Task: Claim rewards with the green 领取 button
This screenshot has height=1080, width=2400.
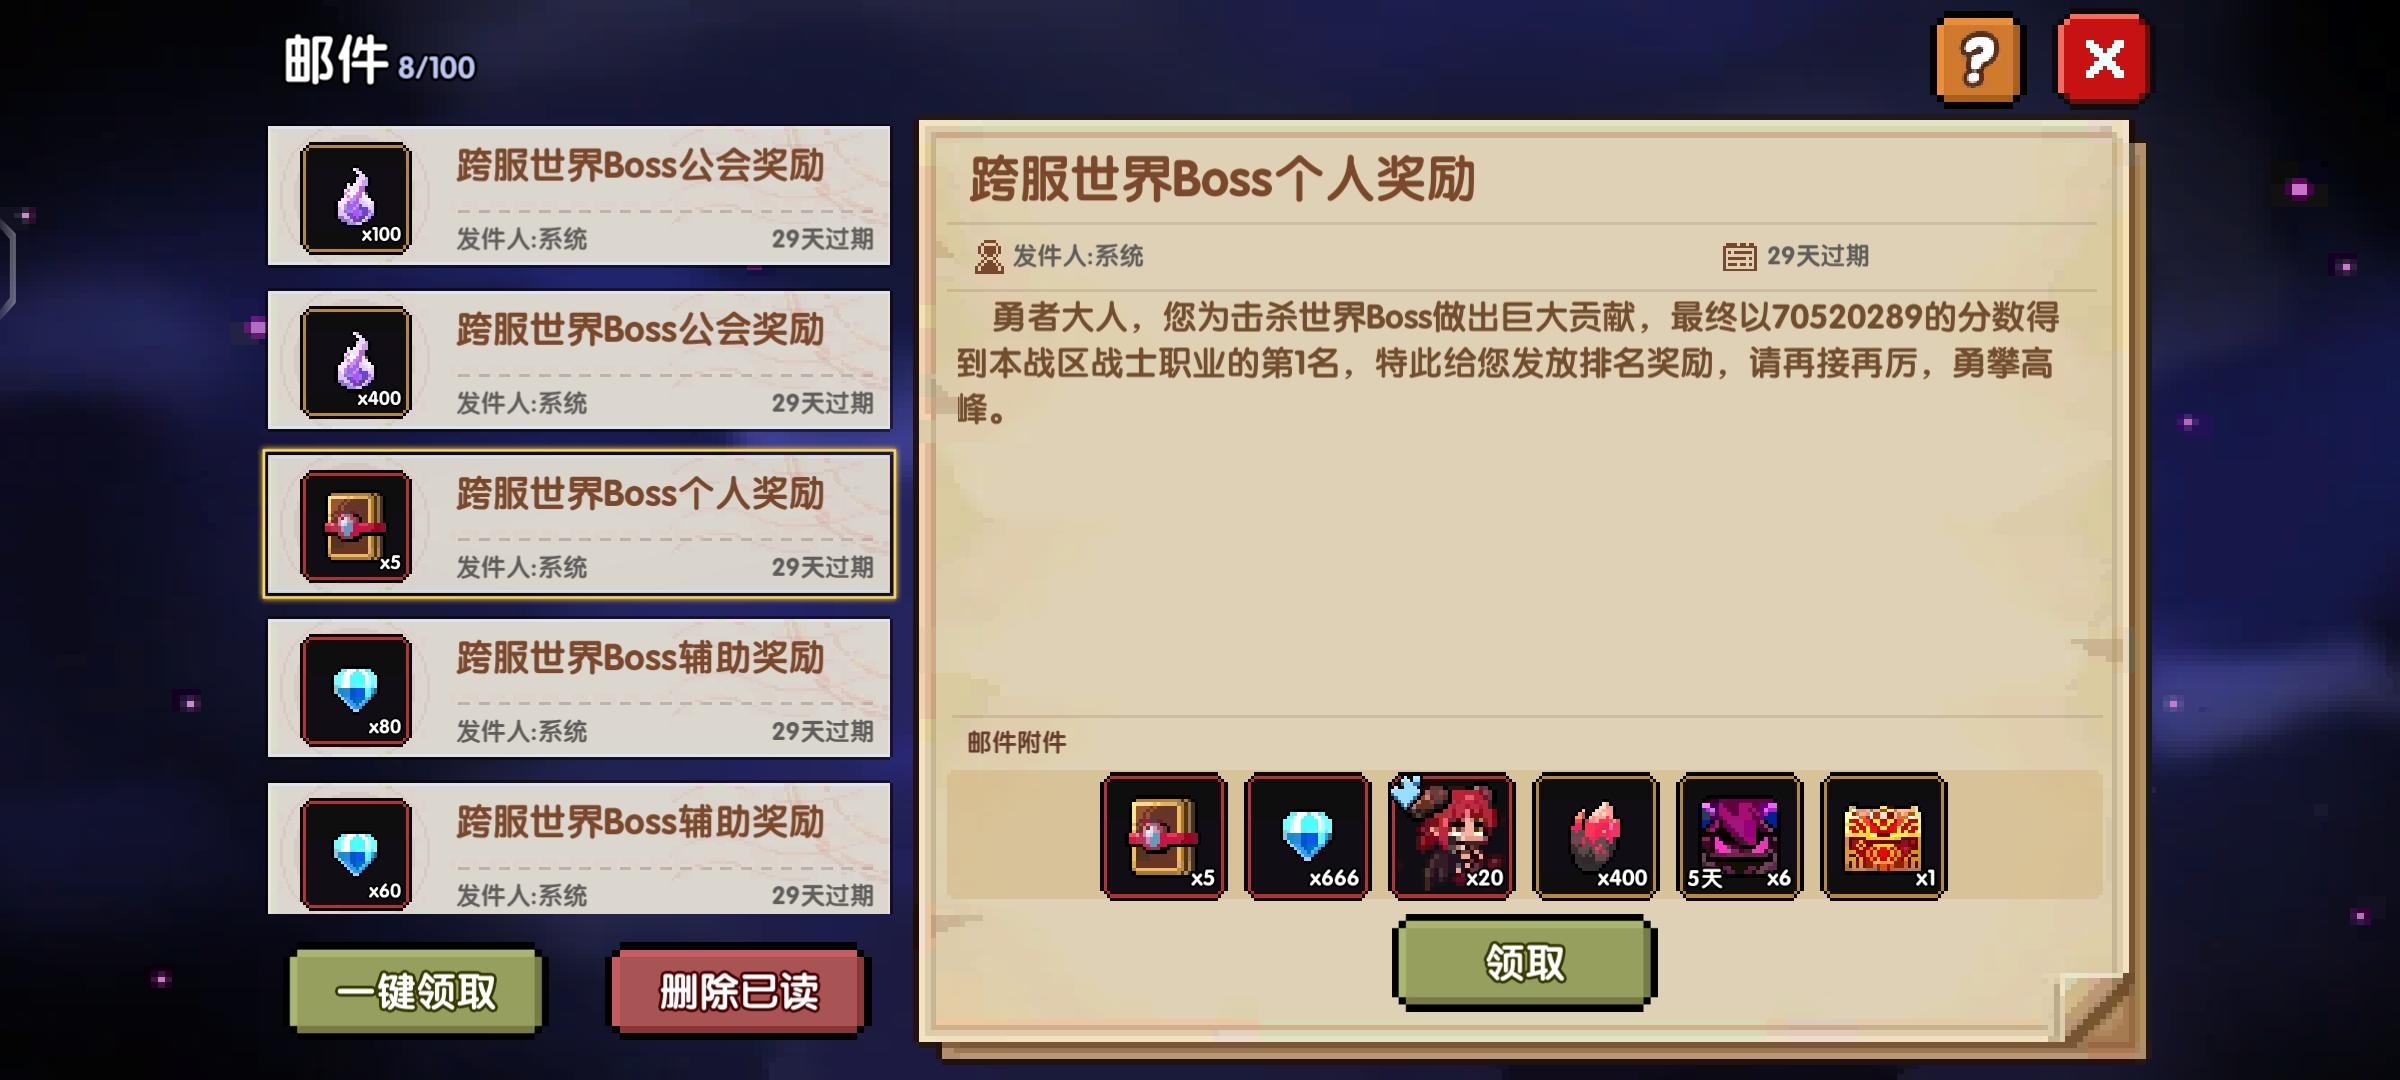Action: coord(1524,962)
